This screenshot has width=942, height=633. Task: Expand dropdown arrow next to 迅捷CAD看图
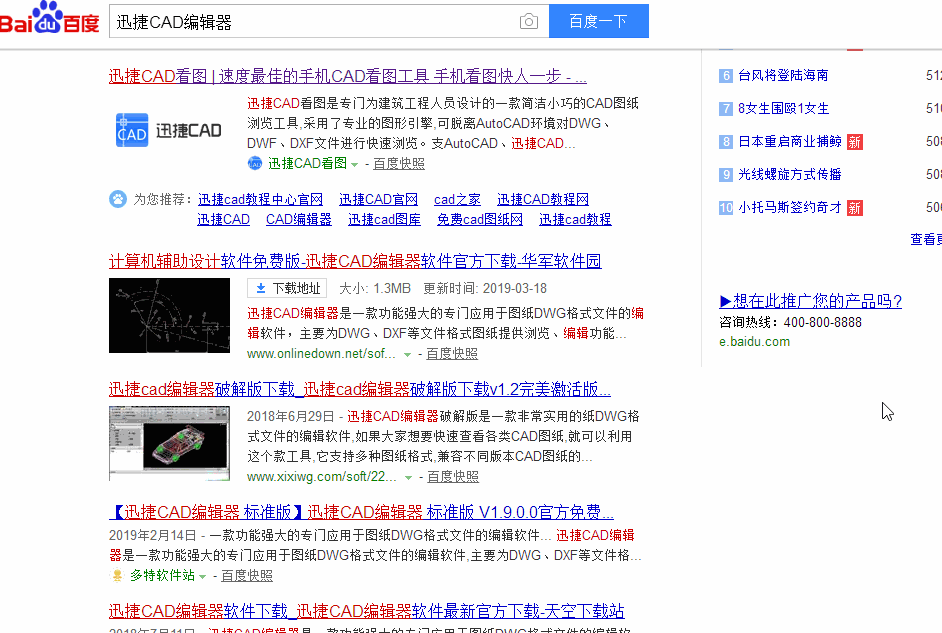point(354,164)
